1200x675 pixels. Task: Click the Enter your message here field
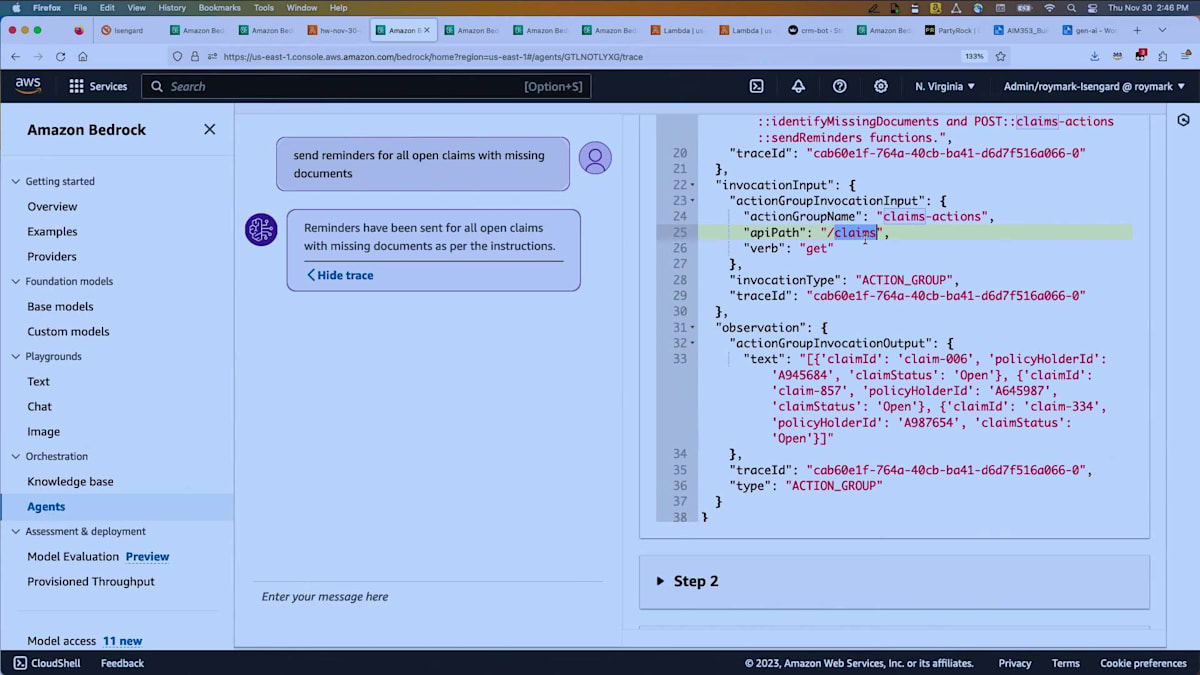click(428, 597)
